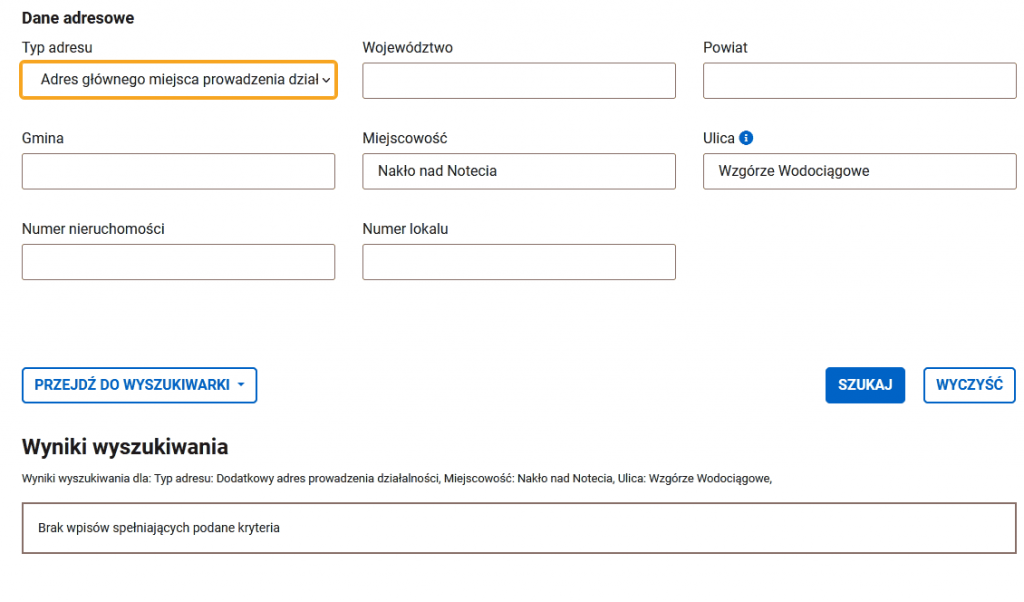Focus the Województwo input field
Image resolution: width=1024 pixels, height=602 pixels.
pyautogui.click(x=519, y=81)
